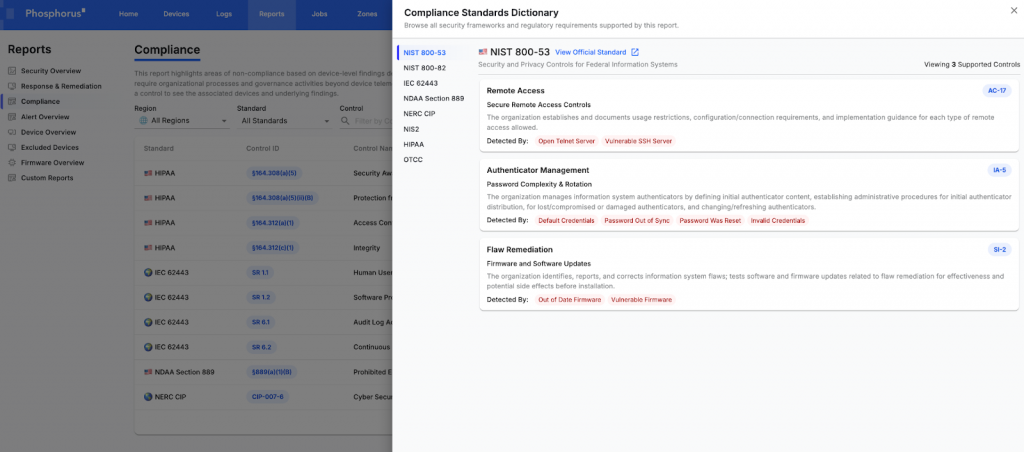Click the external link icon beside View Official Standard
This screenshot has width=1024, height=452.
point(635,52)
